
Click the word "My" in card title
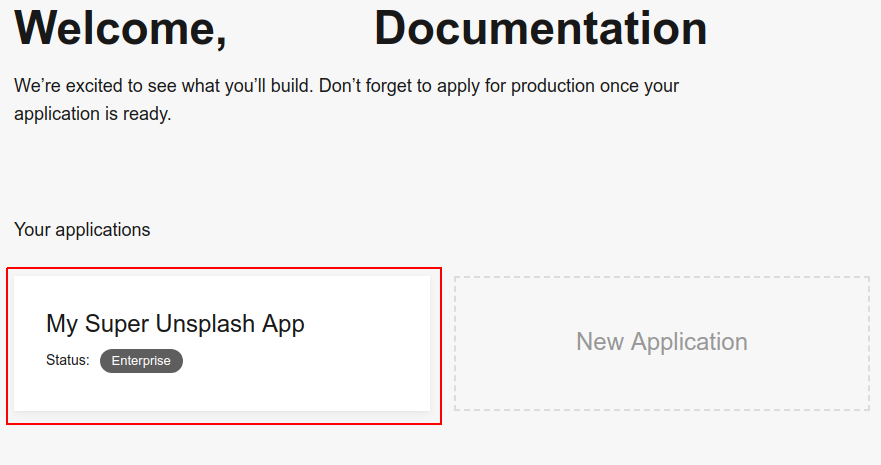61,324
